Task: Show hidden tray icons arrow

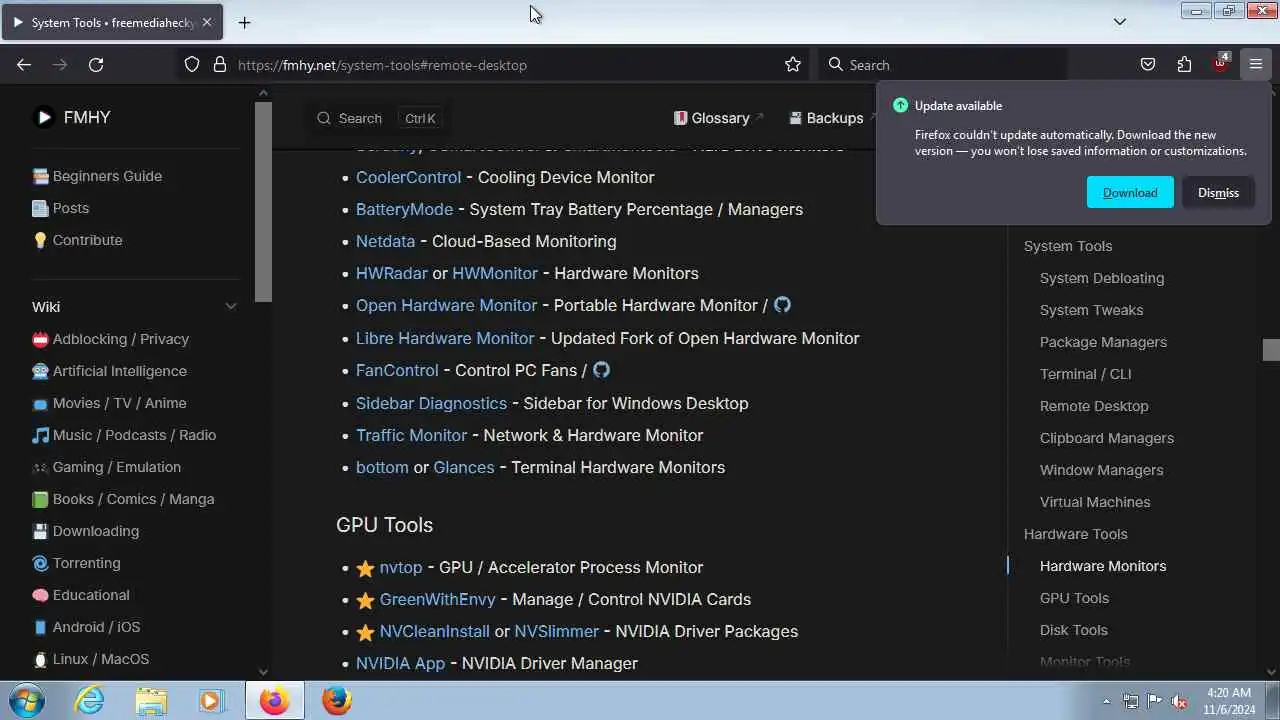Action: point(1106,702)
